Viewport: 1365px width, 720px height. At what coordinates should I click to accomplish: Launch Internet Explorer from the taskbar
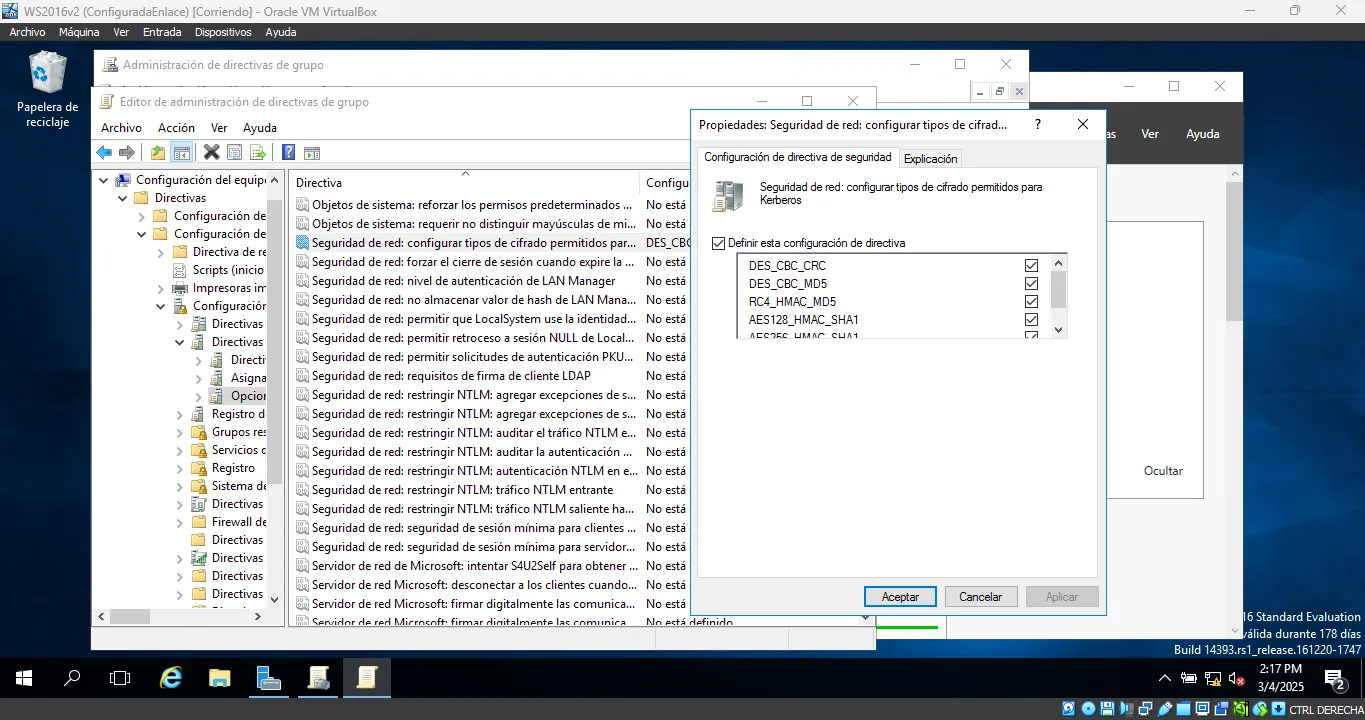click(x=171, y=678)
